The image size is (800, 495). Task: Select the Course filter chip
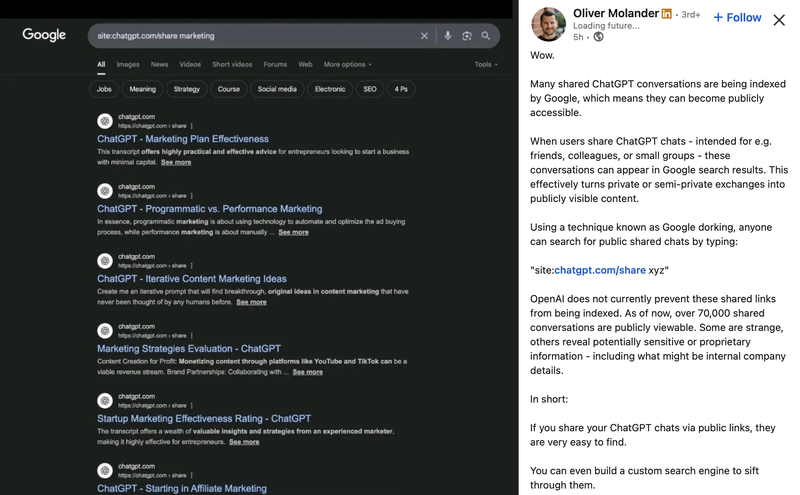[229, 89]
